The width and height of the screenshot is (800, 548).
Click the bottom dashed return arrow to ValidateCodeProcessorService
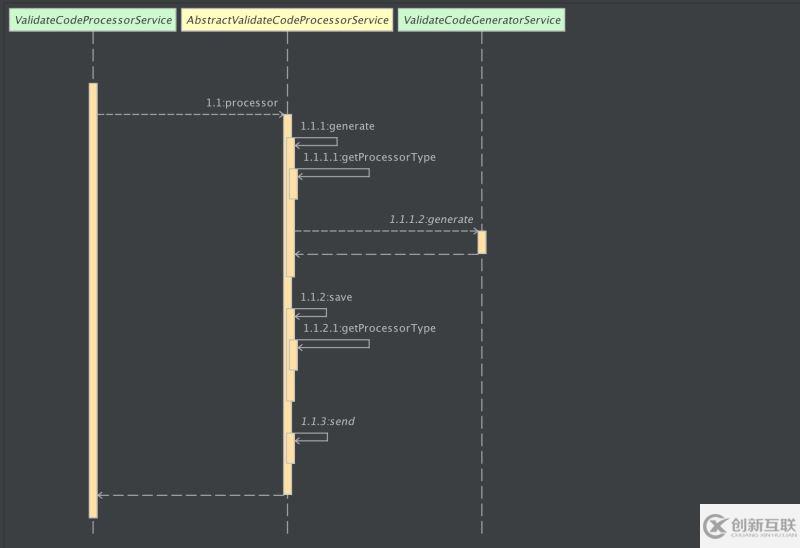pos(191,495)
